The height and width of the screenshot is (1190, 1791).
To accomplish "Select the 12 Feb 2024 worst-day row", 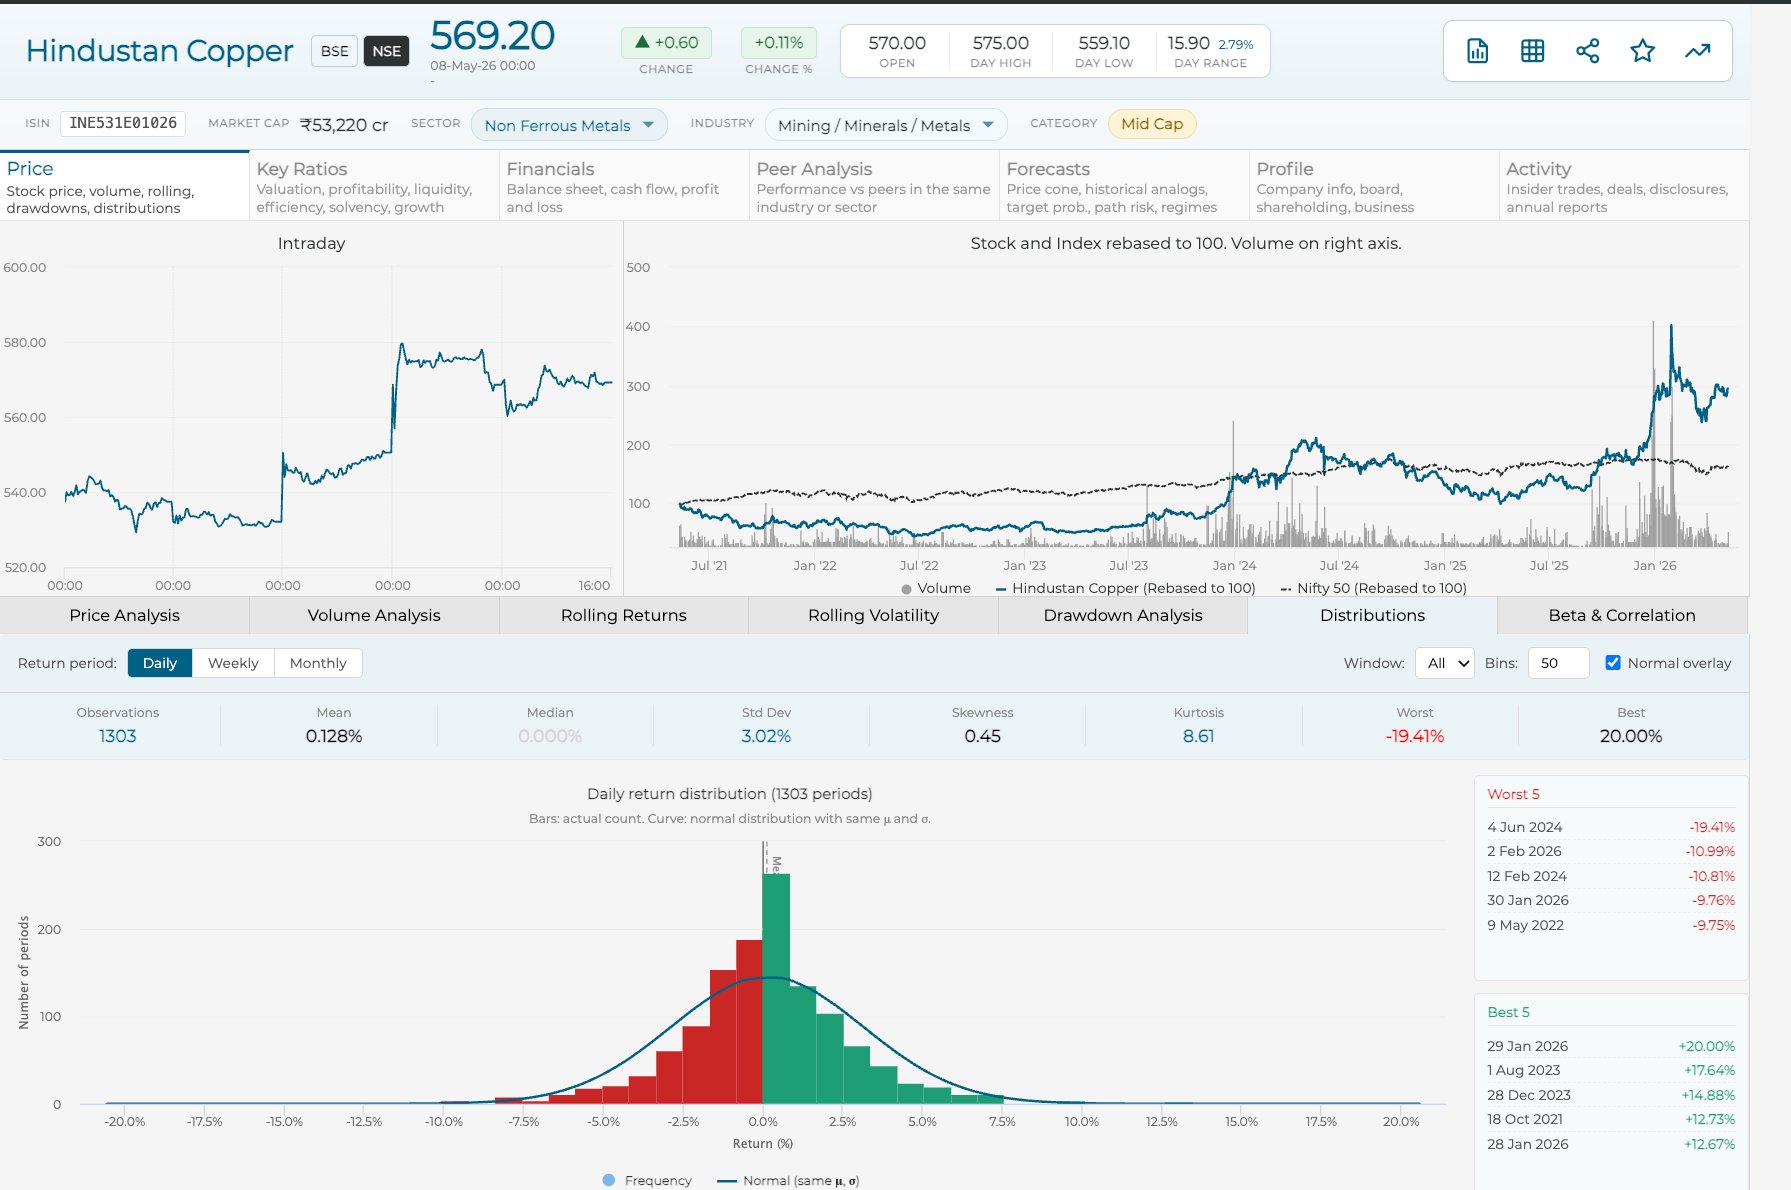I will [1610, 876].
